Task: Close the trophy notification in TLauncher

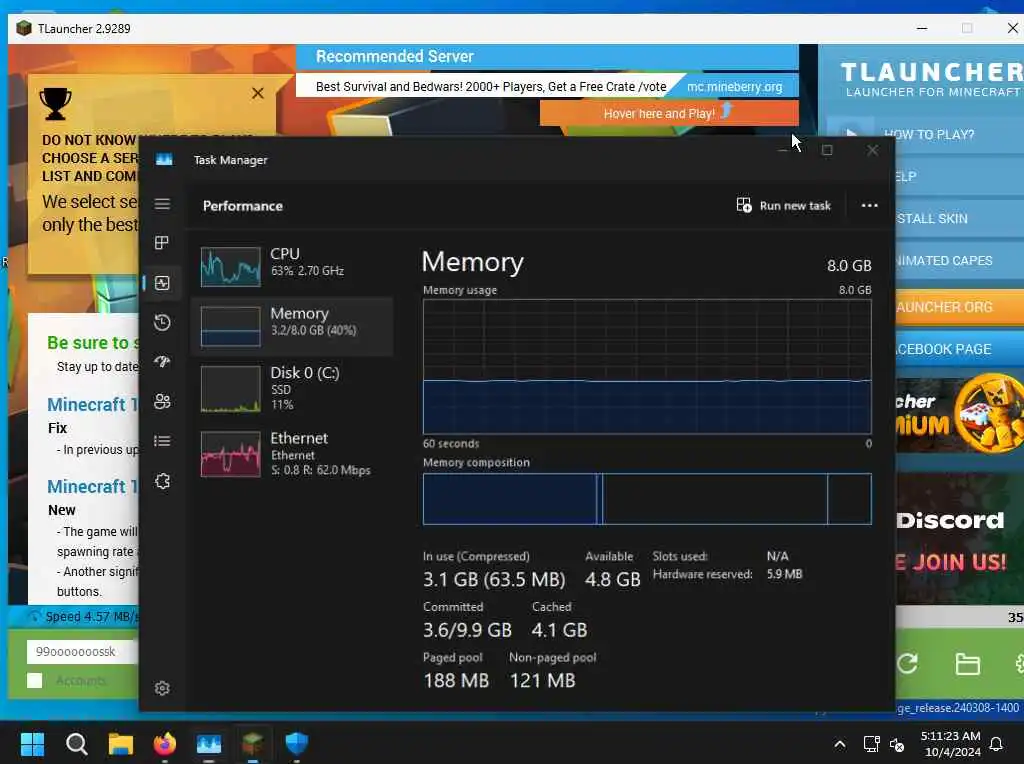Action: pyautogui.click(x=258, y=93)
